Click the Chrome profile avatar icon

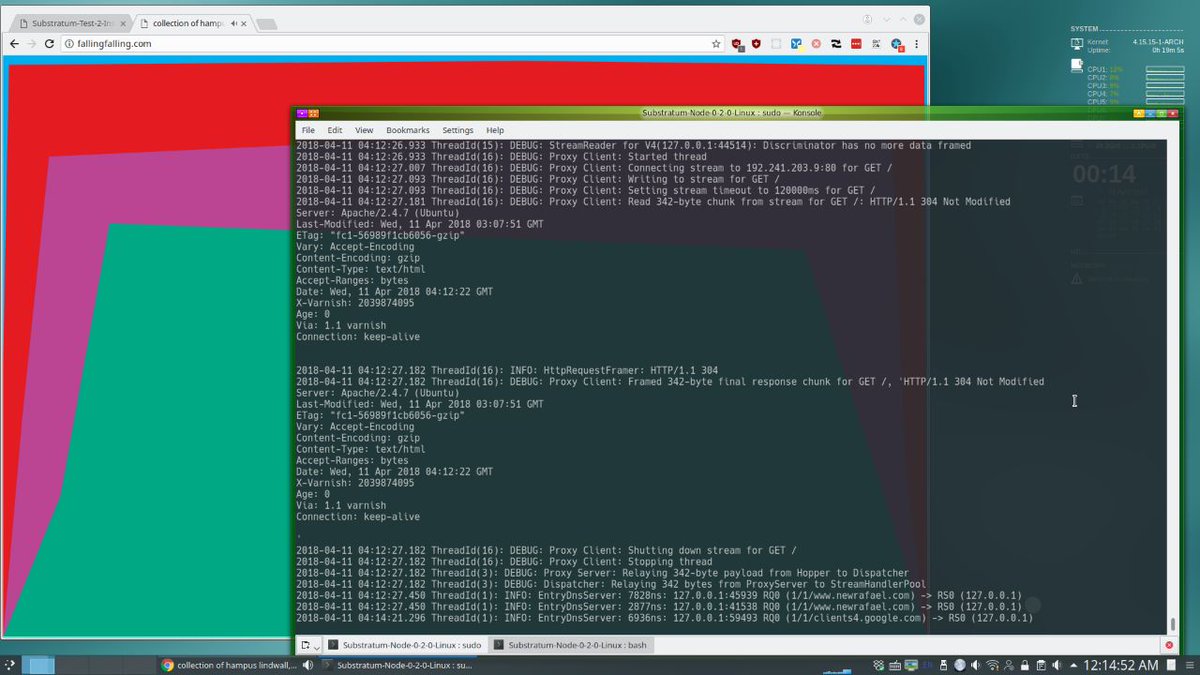[x=867, y=17]
